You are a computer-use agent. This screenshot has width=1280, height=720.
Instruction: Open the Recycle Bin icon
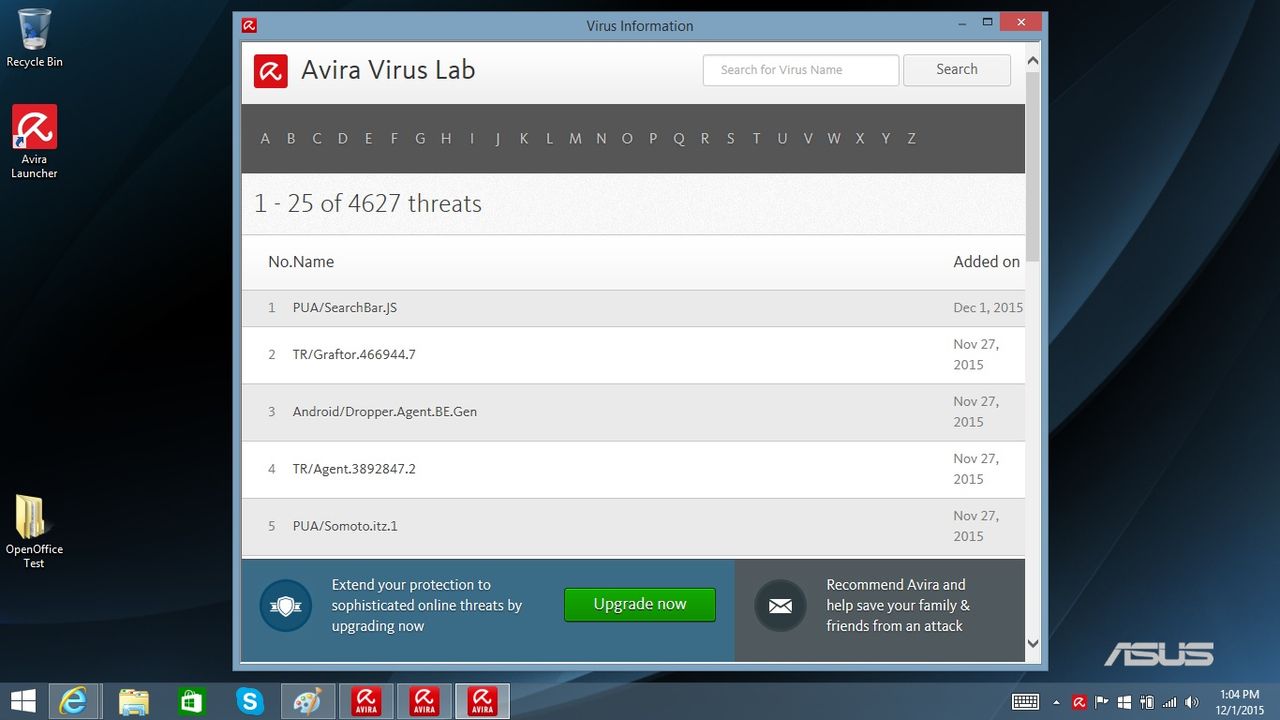pyautogui.click(x=34, y=38)
